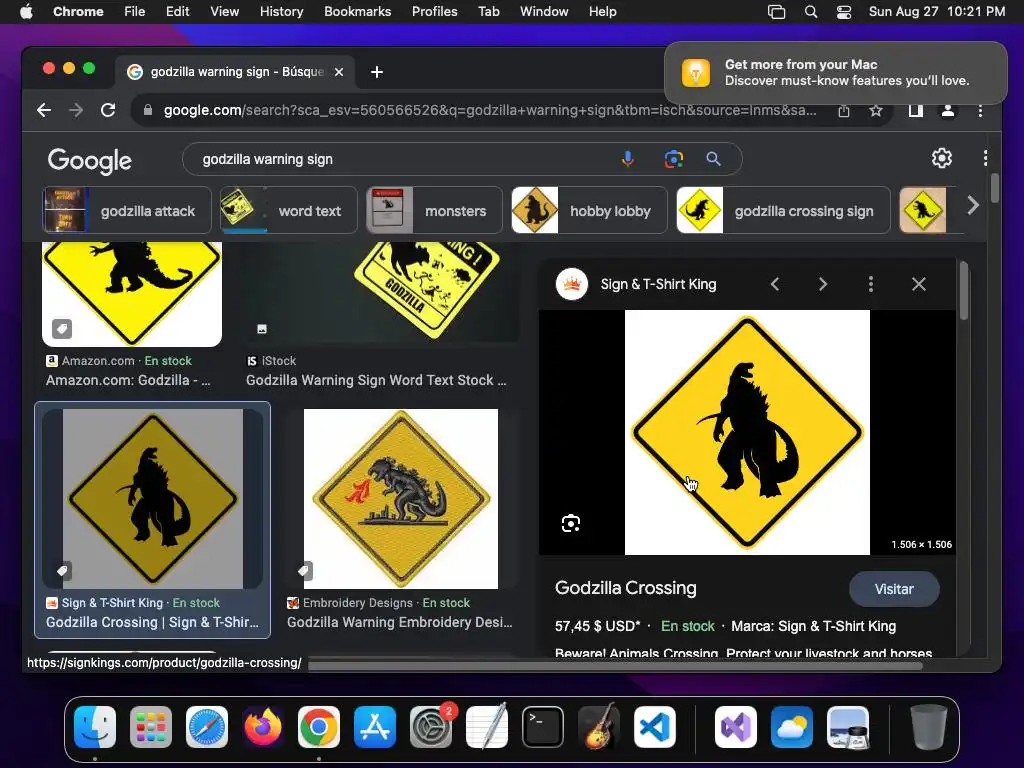Click the preview panel vertical scrollbar
The image size is (1024, 768).
click(963, 291)
